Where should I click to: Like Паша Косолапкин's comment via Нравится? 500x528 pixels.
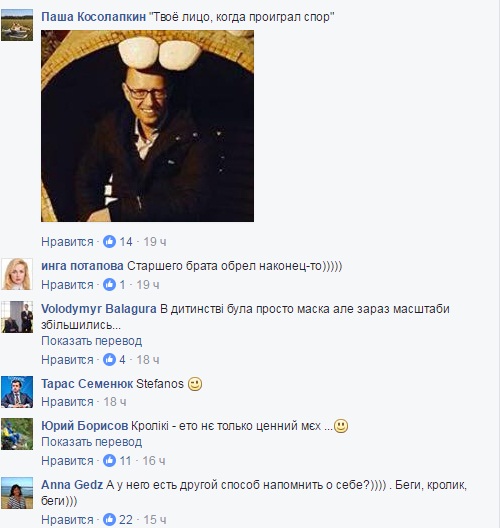(x=67, y=242)
